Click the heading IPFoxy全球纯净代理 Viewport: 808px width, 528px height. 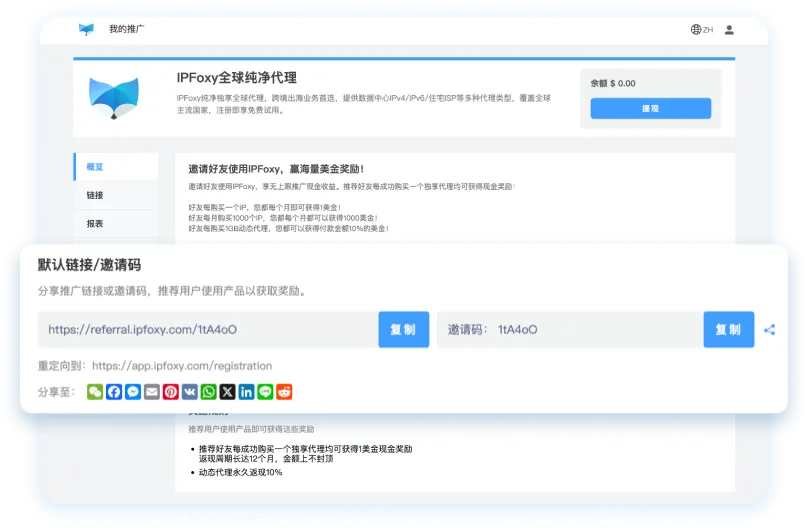click(x=237, y=78)
